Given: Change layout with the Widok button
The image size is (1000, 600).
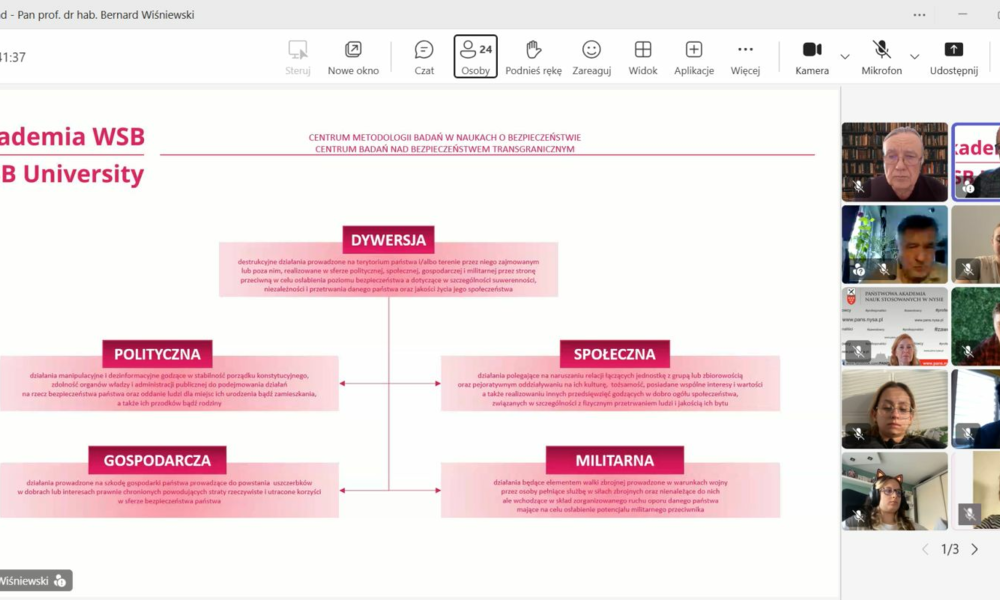Looking at the screenshot, I should click(643, 57).
